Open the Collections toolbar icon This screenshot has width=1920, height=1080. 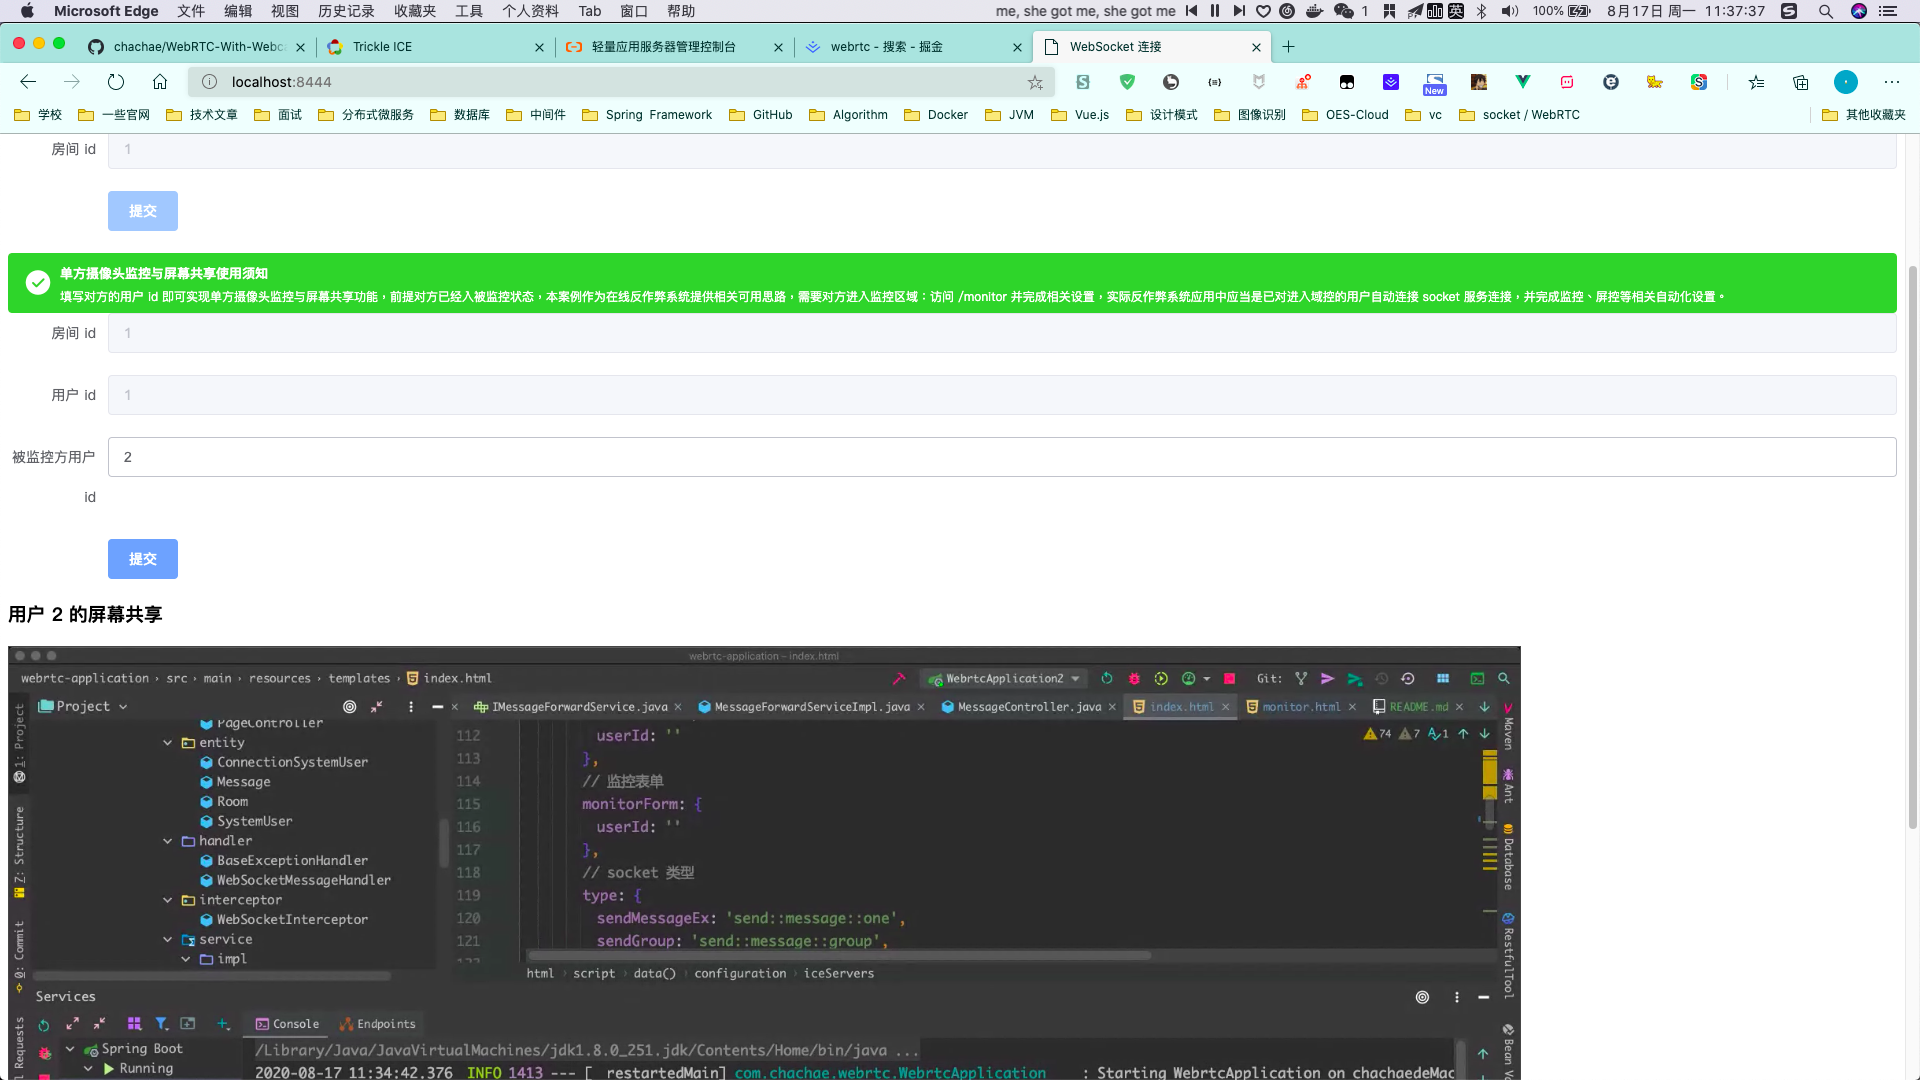point(1801,82)
